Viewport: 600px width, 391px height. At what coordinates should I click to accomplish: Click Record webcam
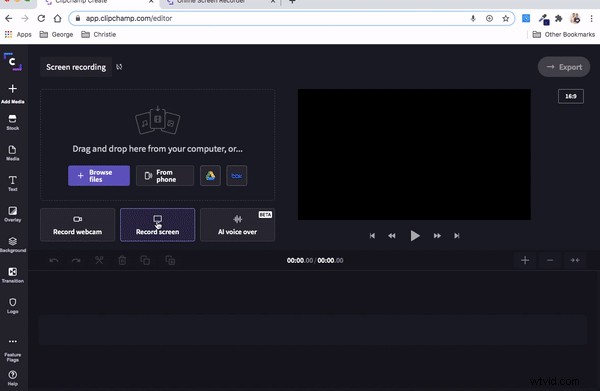pos(77,225)
